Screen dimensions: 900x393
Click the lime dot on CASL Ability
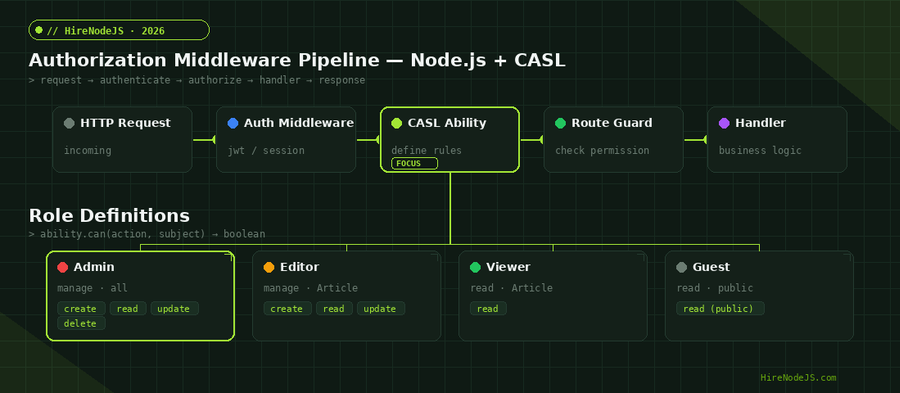point(397,123)
